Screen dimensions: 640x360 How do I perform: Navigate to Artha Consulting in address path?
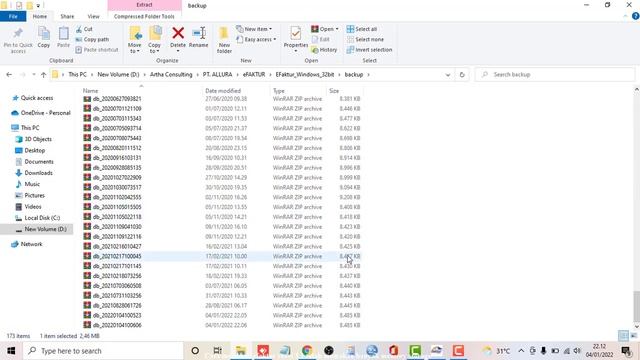click(171, 75)
